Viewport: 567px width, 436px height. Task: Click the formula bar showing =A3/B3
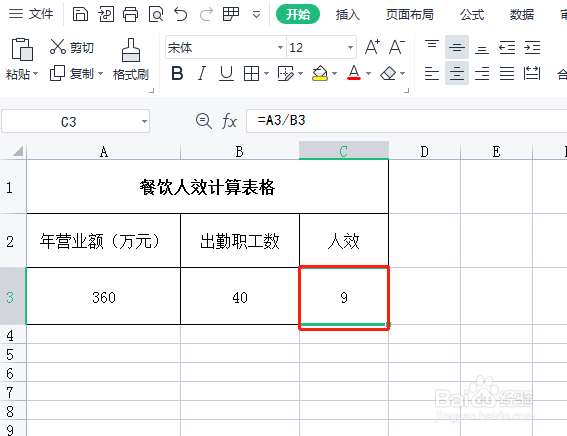[x=407, y=121]
